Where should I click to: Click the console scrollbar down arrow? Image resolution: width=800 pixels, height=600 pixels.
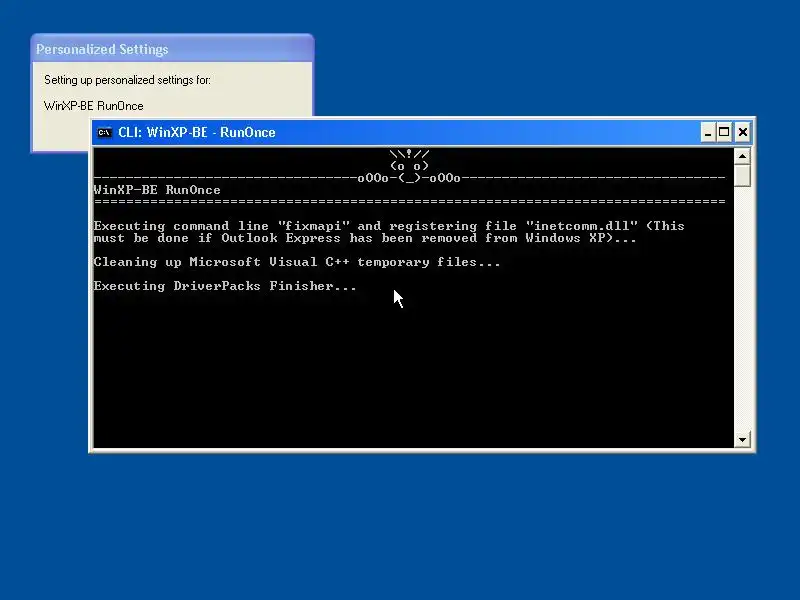point(742,439)
